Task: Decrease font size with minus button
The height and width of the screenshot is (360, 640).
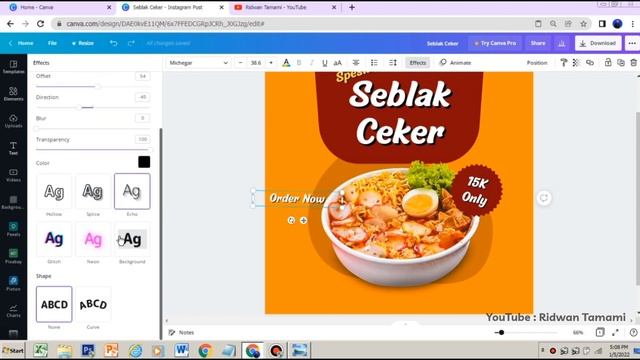Action: pyautogui.click(x=240, y=62)
